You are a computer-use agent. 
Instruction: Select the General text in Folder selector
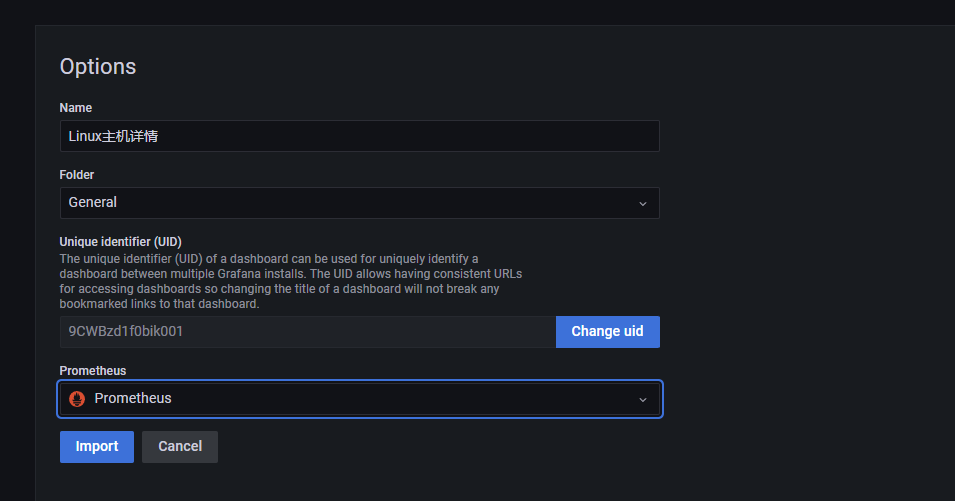tap(93, 202)
